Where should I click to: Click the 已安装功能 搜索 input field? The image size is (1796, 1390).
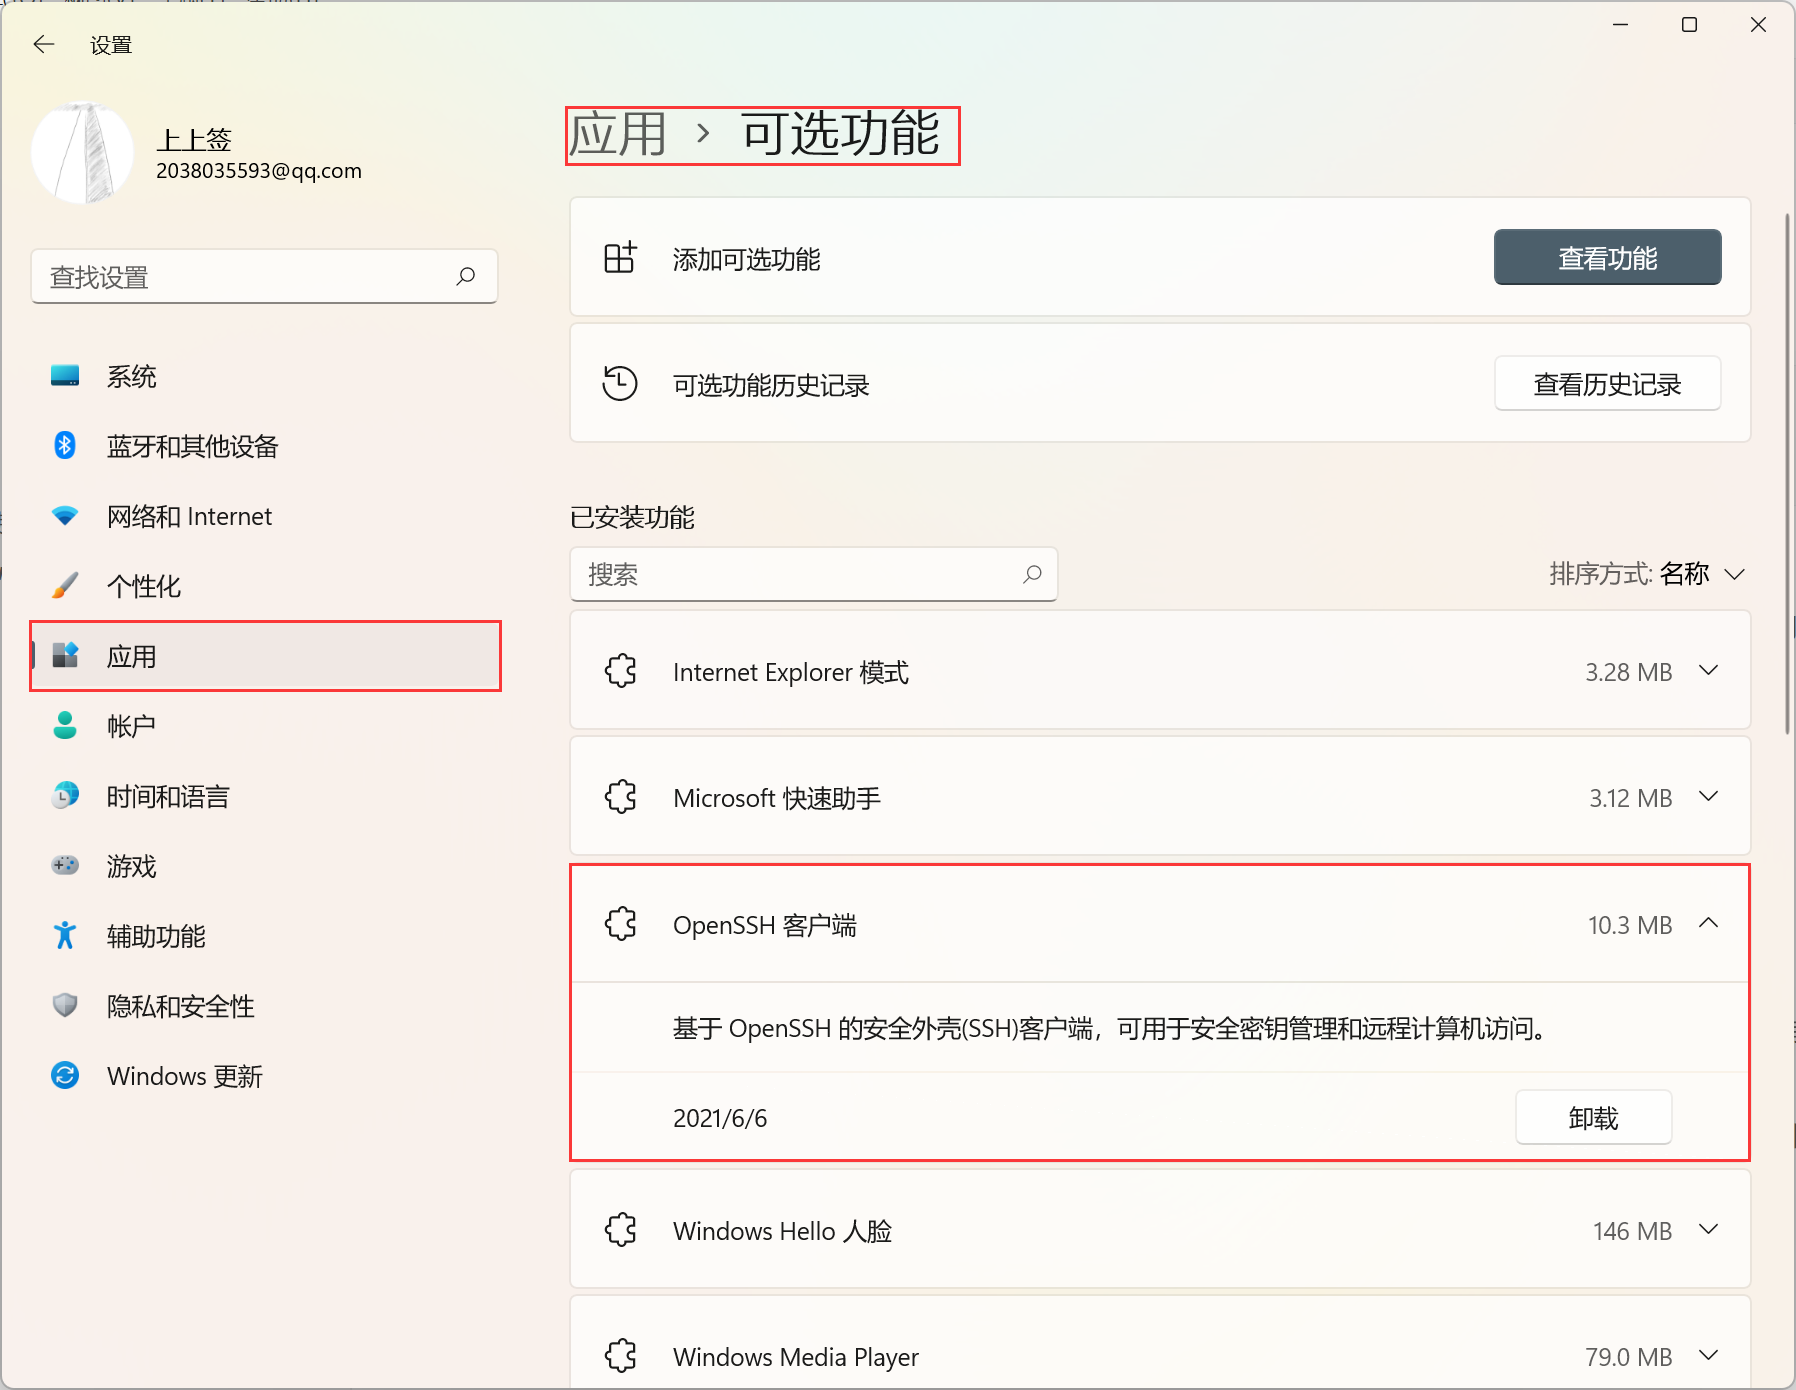[800, 574]
